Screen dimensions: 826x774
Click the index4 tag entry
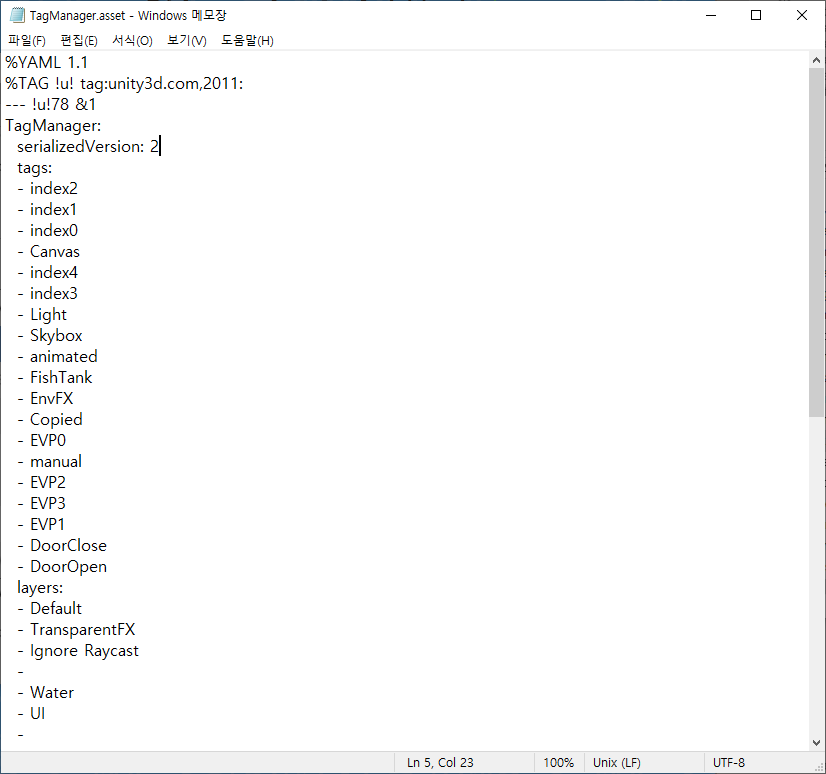point(47,272)
